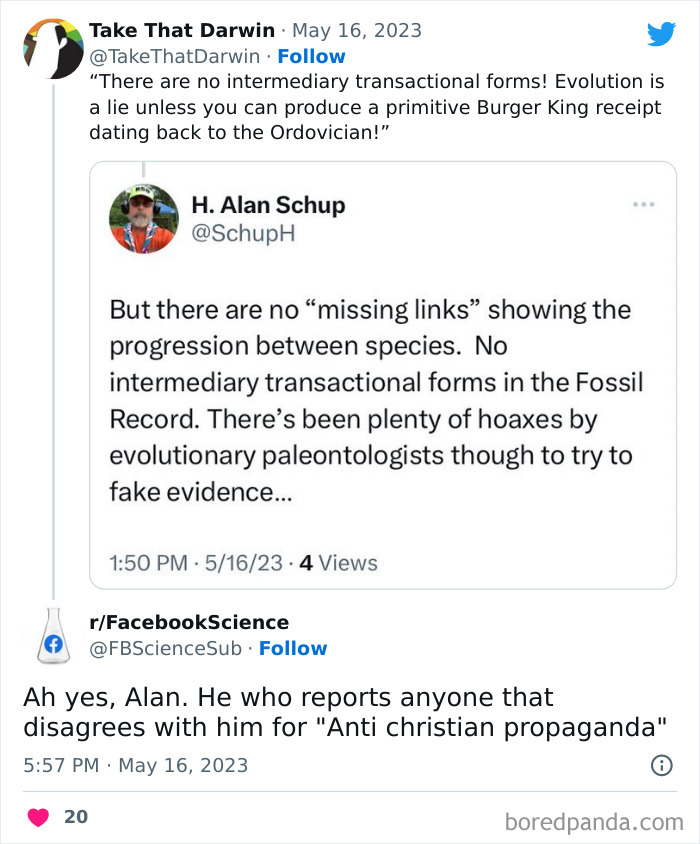
Task: Click the Twitter bird logo
Action: [662, 33]
